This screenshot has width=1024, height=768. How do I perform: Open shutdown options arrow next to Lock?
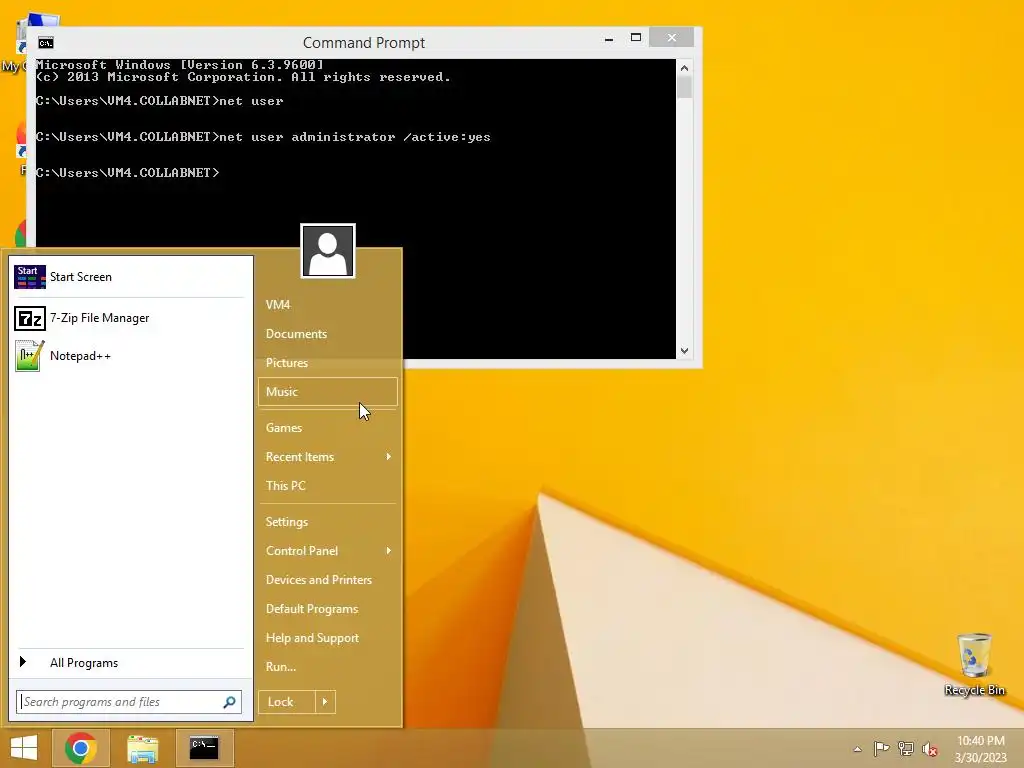point(325,702)
